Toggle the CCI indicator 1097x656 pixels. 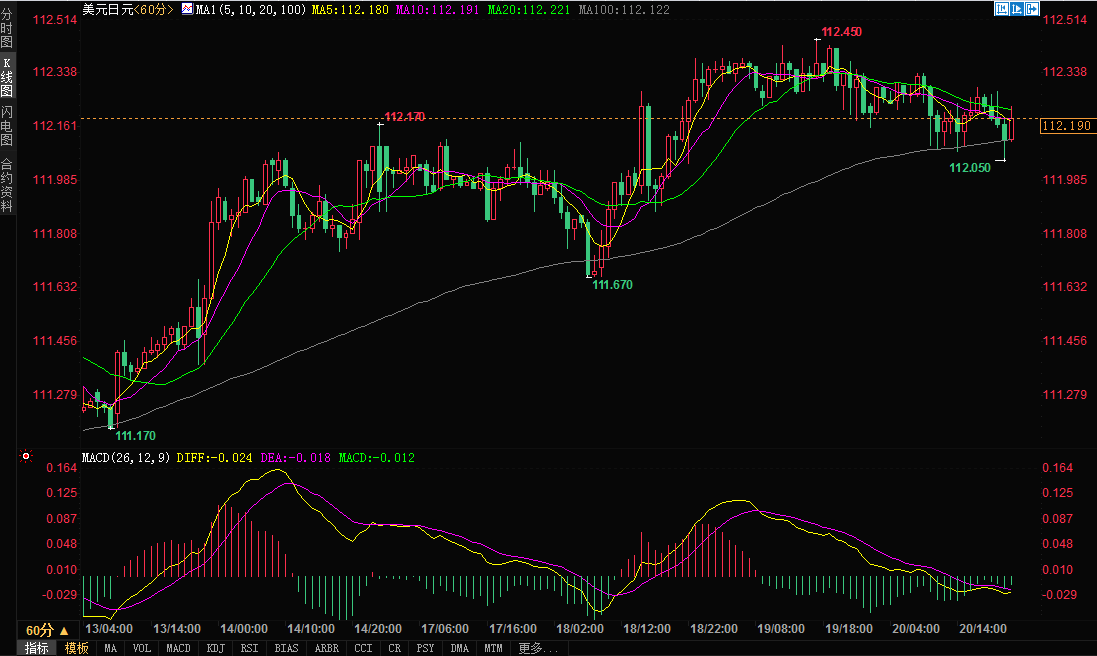[363, 648]
